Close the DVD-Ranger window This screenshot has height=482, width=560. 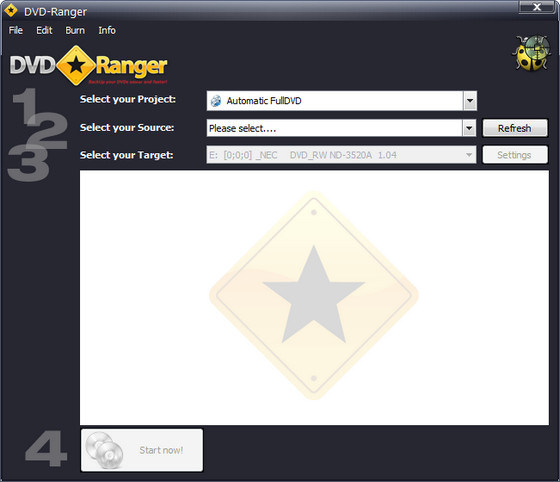(x=537, y=7)
